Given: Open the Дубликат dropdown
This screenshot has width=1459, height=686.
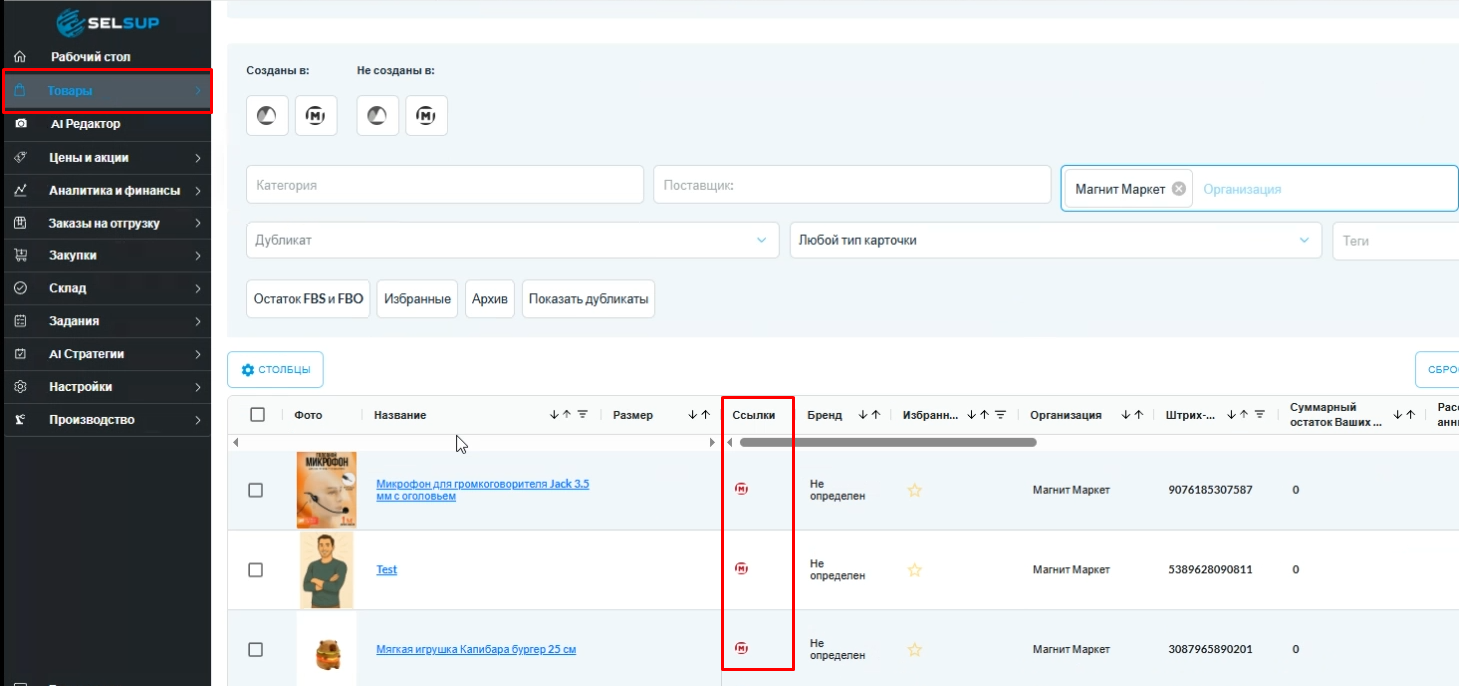Looking at the screenshot, I should (x=511, y=241).
